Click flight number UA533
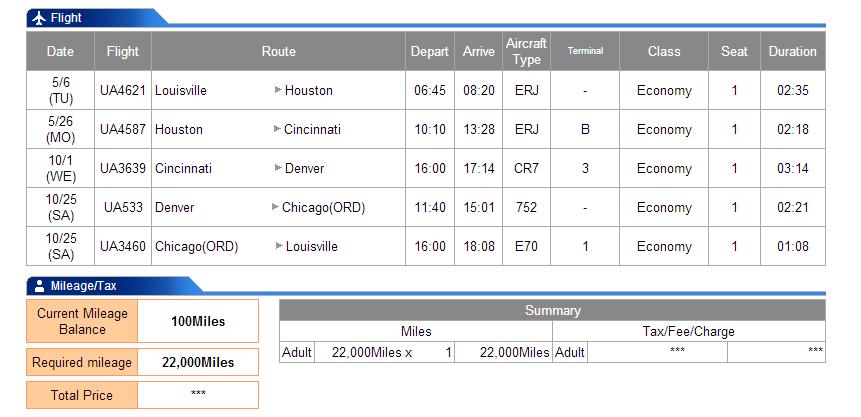This screenshot has width=861, height=417. (123, 207)
